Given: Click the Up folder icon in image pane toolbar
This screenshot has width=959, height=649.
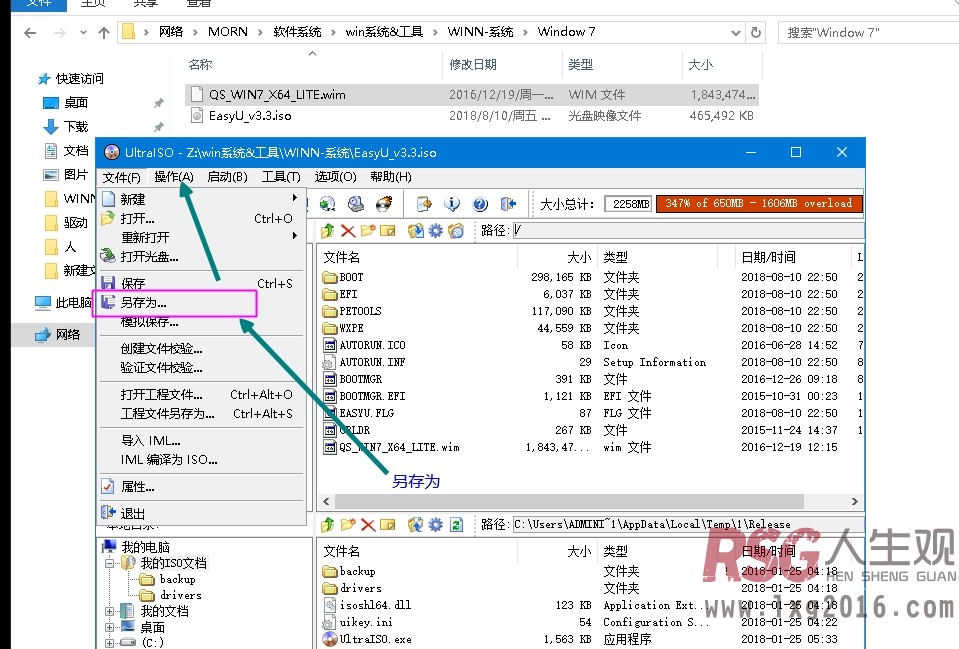Looking at the screenshot, I should tap(328, 231).
